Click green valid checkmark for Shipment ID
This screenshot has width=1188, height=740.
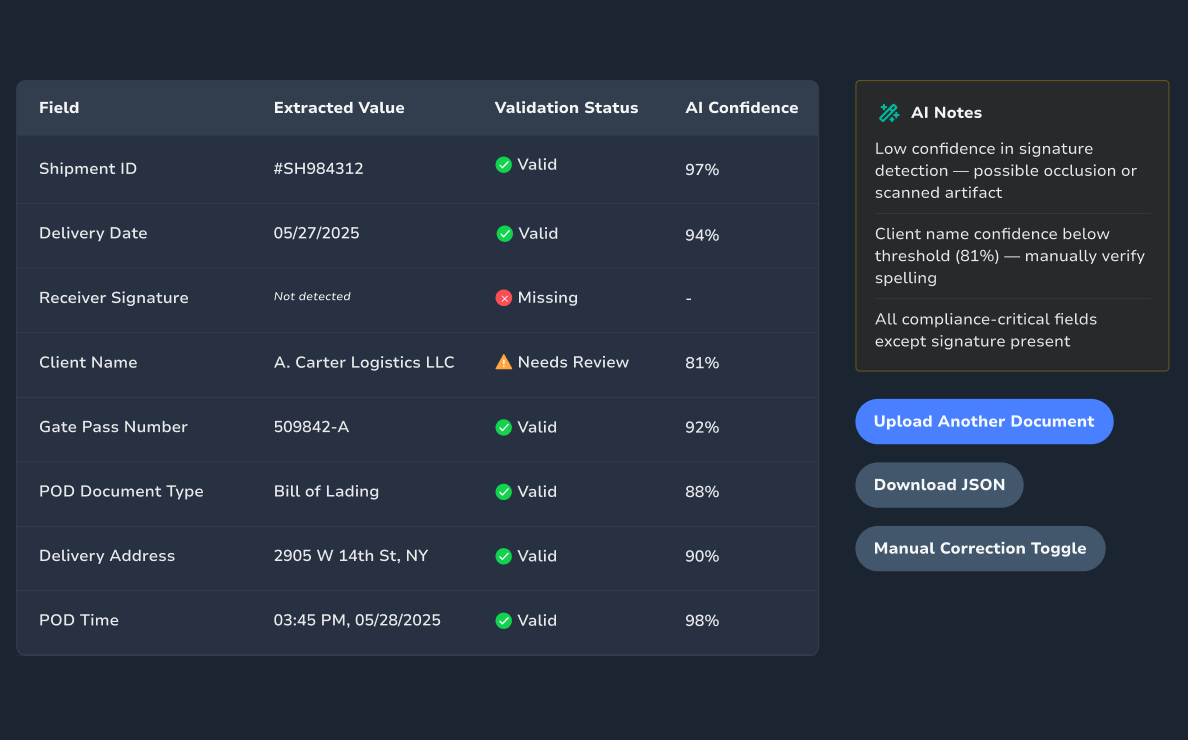(x=504, y=165)
